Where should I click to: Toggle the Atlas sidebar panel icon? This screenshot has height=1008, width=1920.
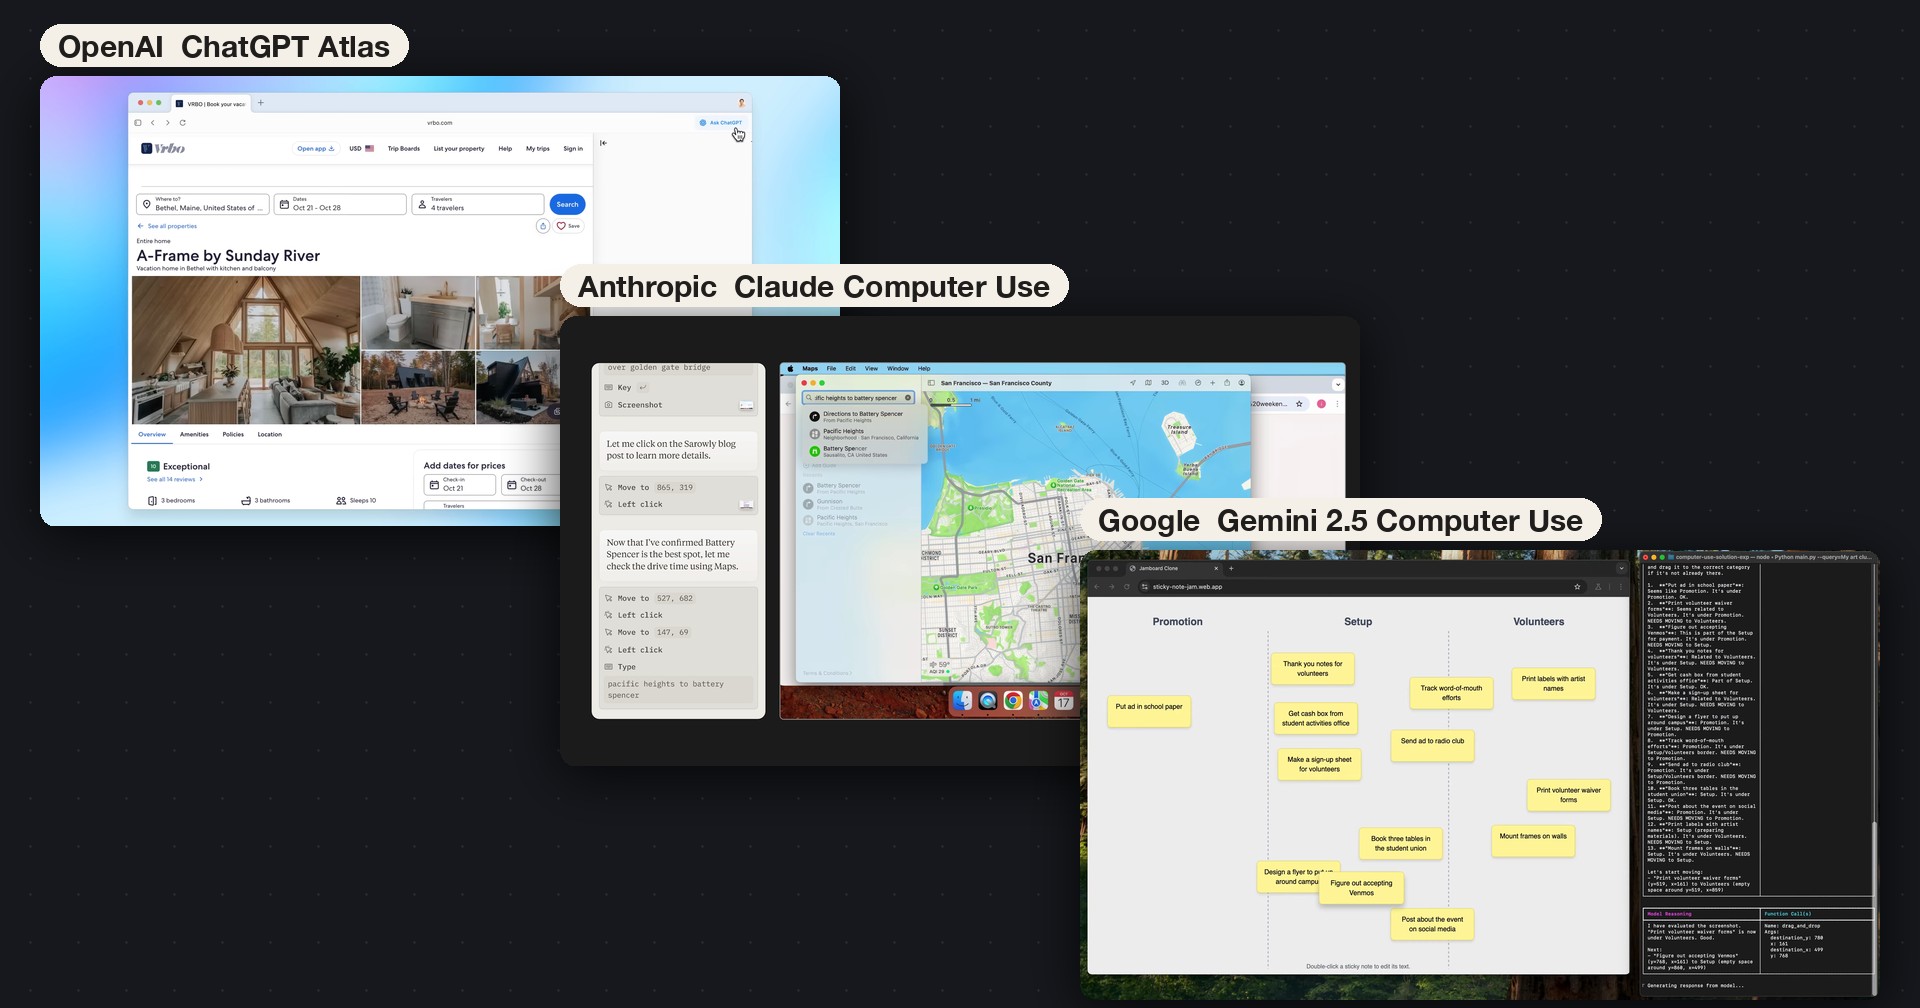tap(138, 123)
